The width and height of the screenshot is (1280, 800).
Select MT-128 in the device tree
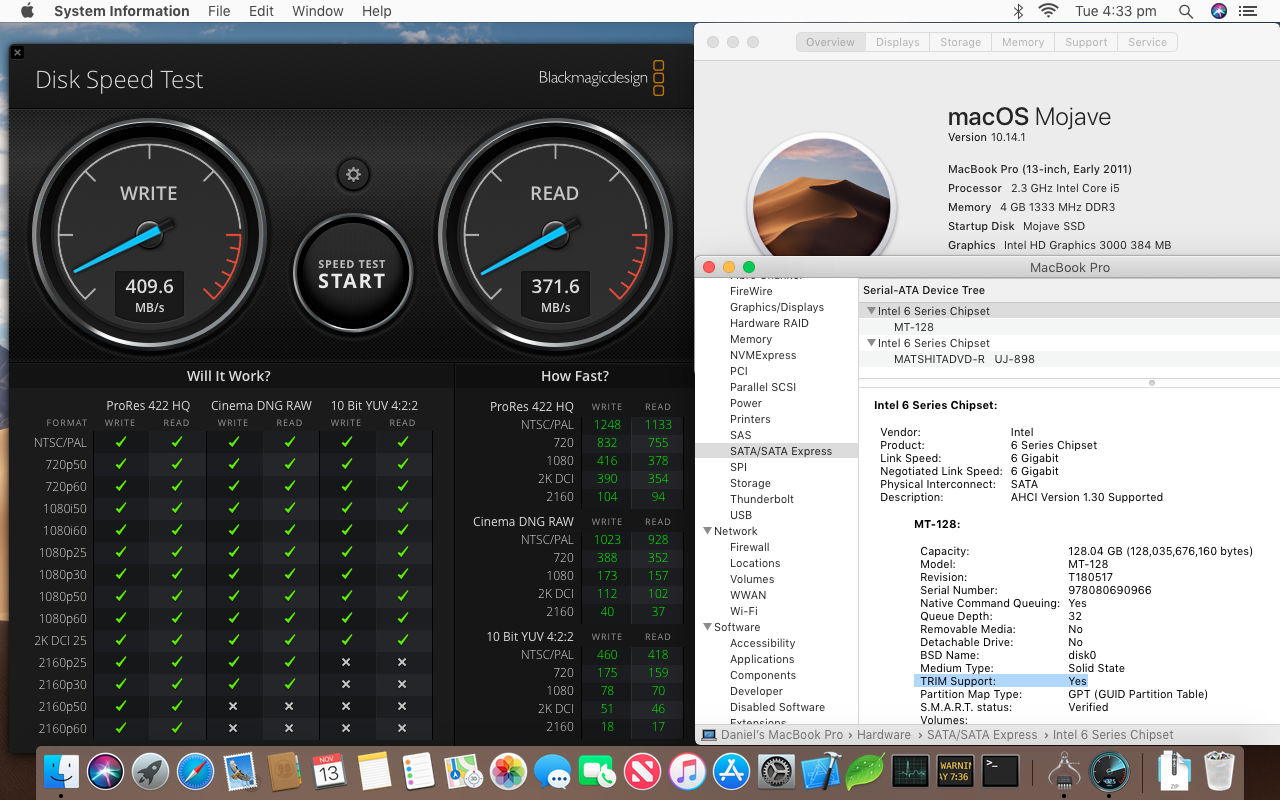(x=913, y=327)
